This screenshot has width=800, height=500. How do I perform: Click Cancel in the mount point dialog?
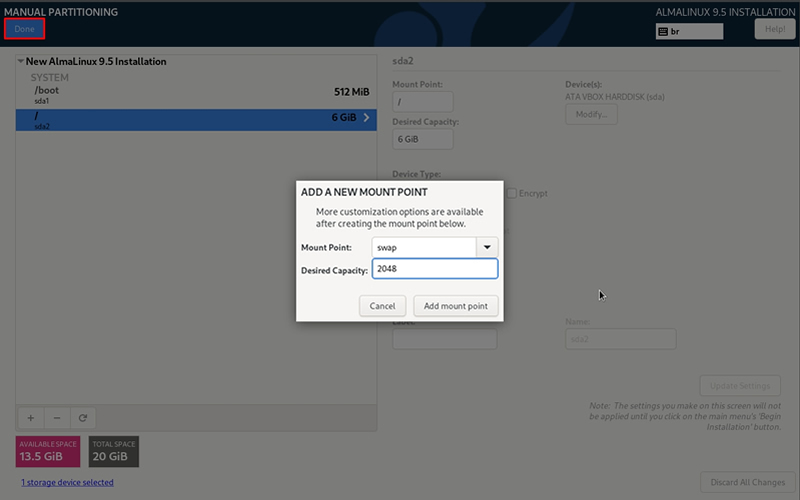pos(382,306)
